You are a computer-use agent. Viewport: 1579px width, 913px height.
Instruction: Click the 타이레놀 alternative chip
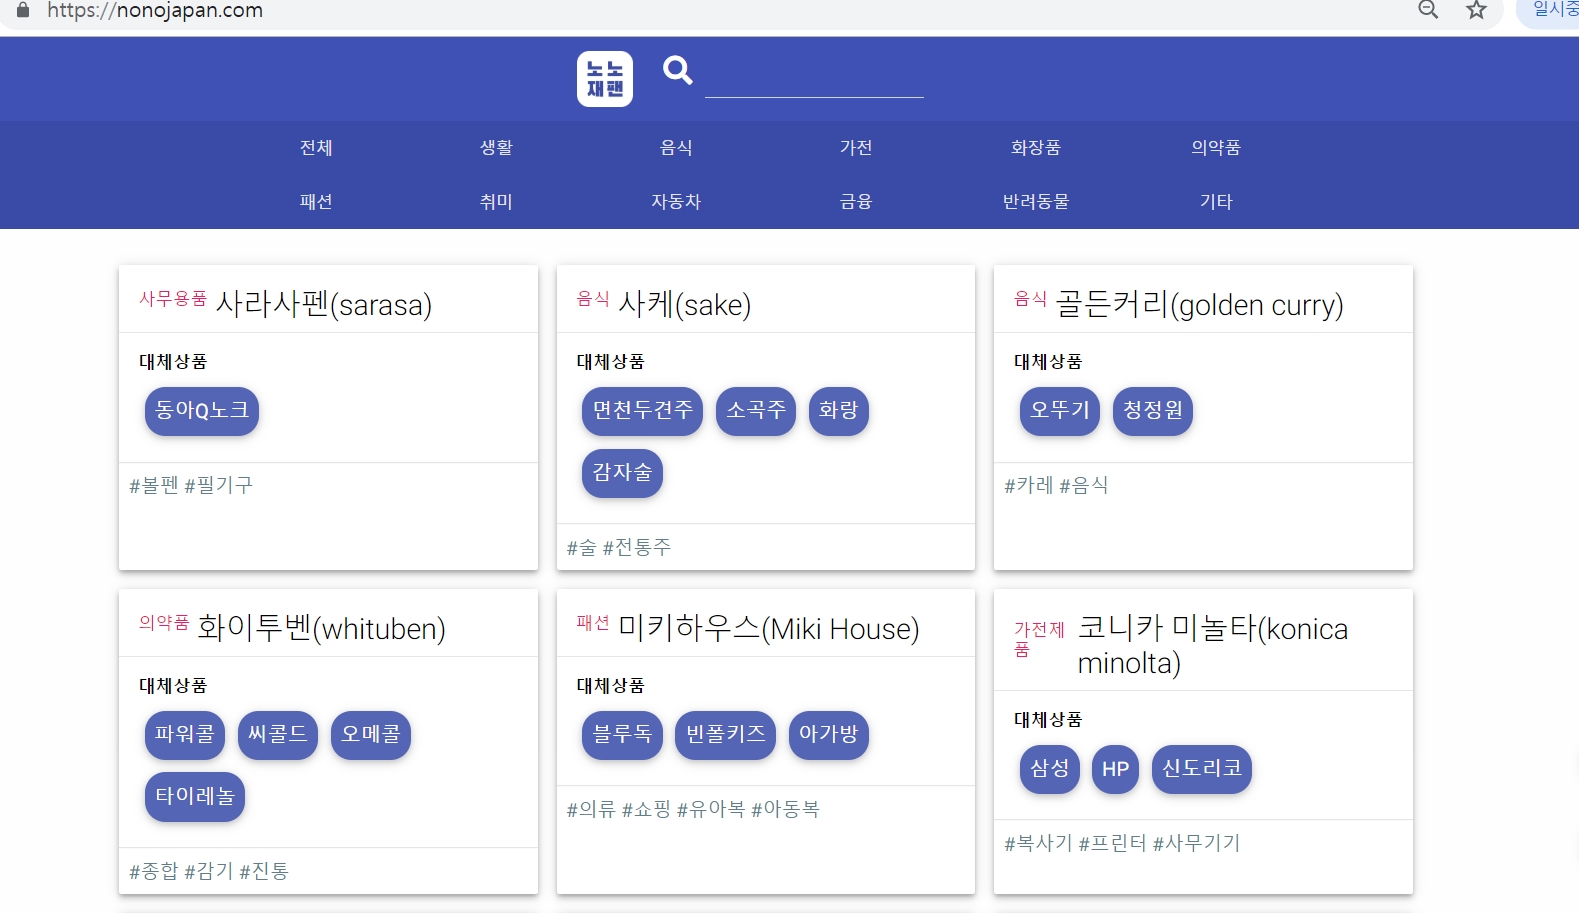pyautogui.click(x=195, y=797)
